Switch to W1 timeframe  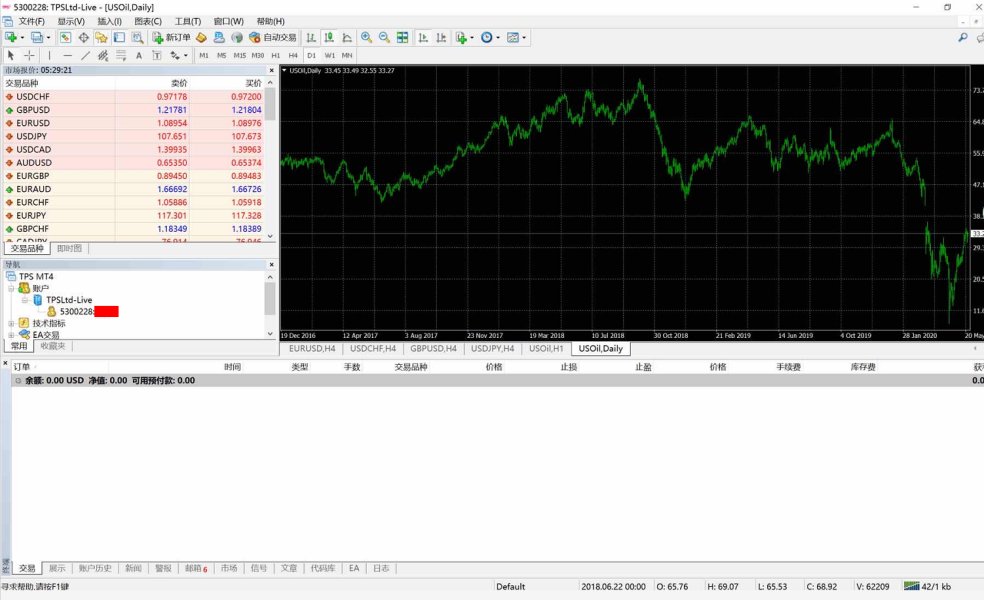(329, 55)
